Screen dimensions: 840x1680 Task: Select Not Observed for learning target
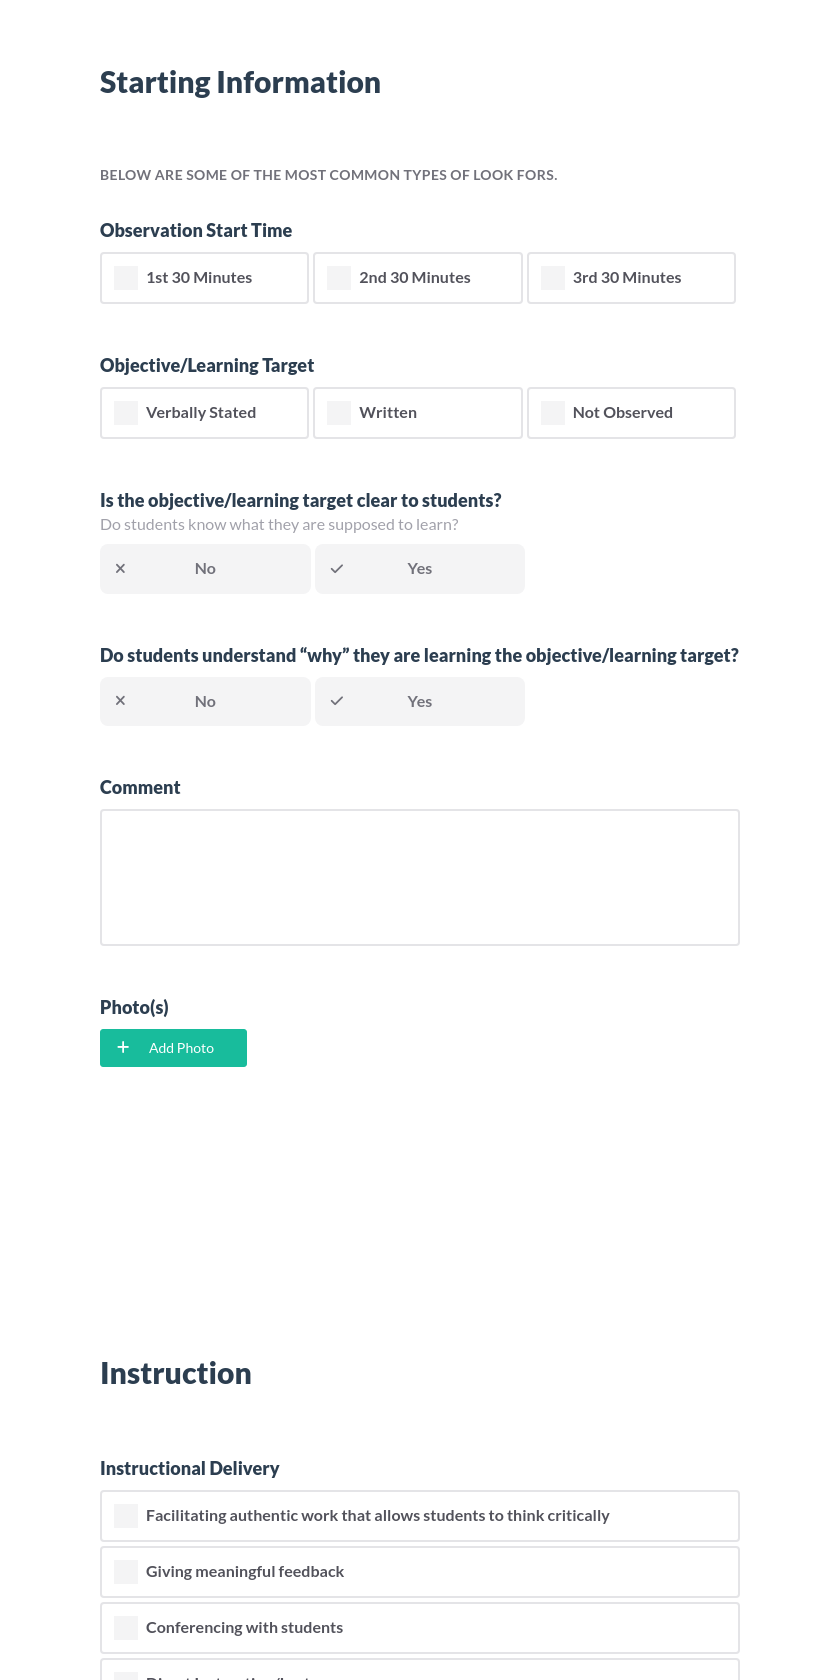[x=552, y=412]
